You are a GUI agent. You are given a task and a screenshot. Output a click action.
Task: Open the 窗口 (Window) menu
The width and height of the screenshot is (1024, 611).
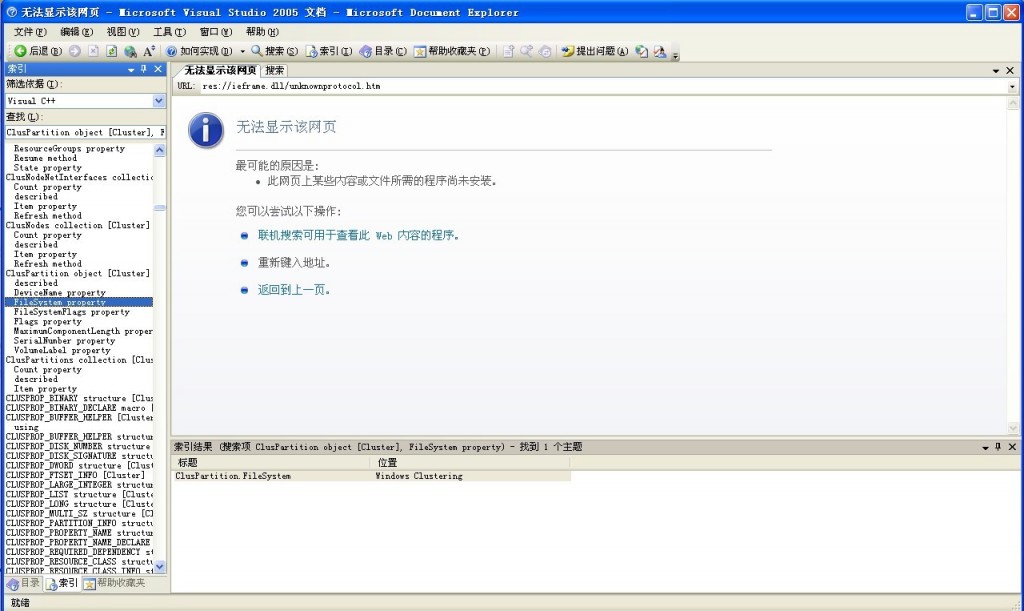point(216,31)
